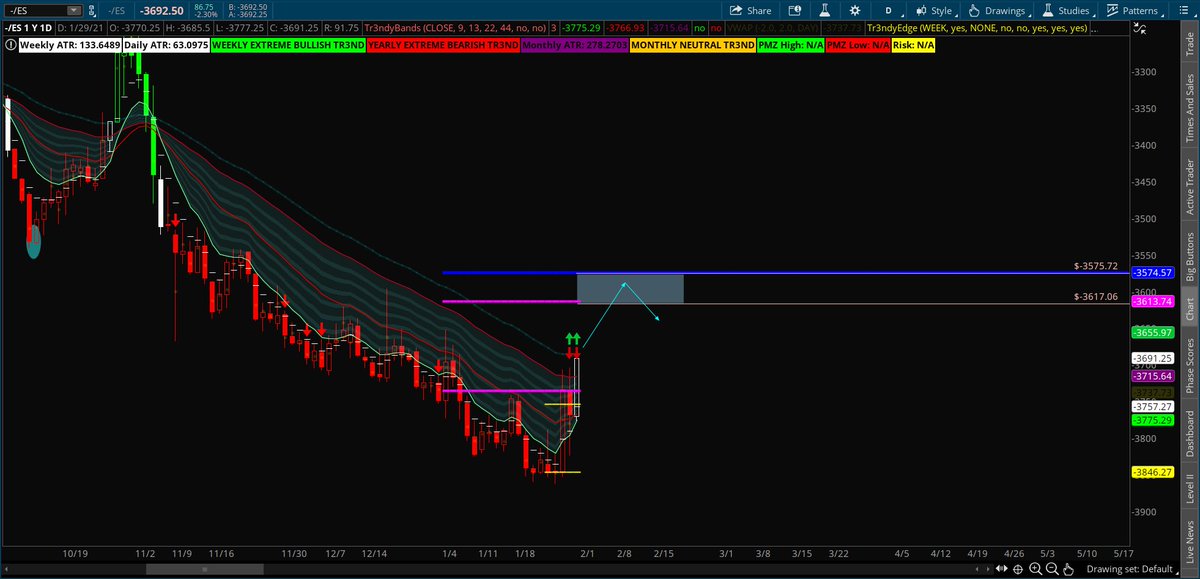This screenshot has width=1200, height=579.
Task: Select the gray rectangle drawing zone
Action: 630,288
